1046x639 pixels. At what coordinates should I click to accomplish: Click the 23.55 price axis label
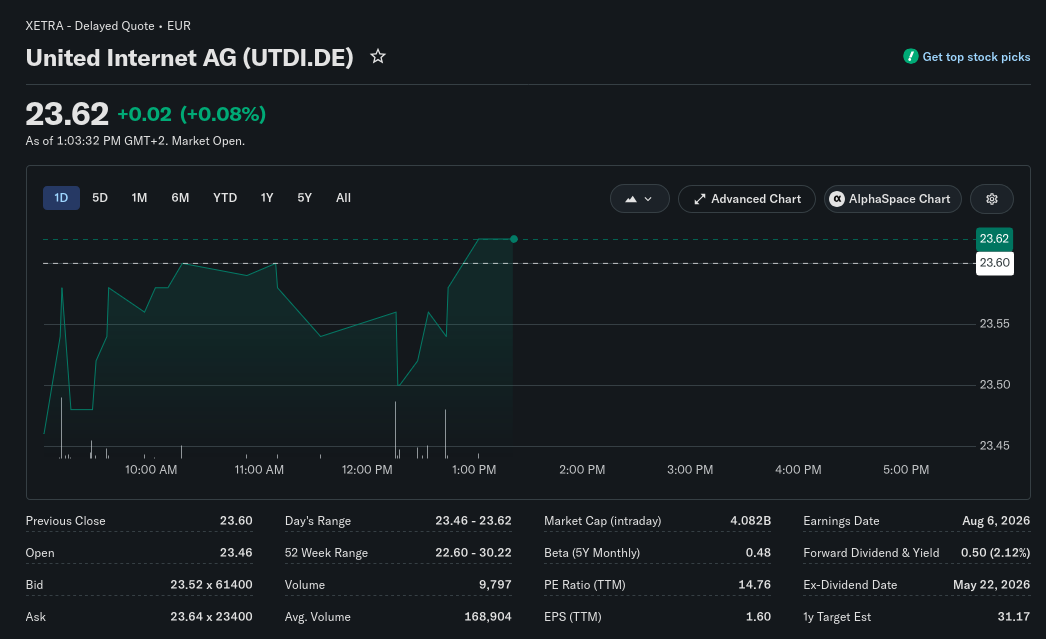[x=994, y=324]
